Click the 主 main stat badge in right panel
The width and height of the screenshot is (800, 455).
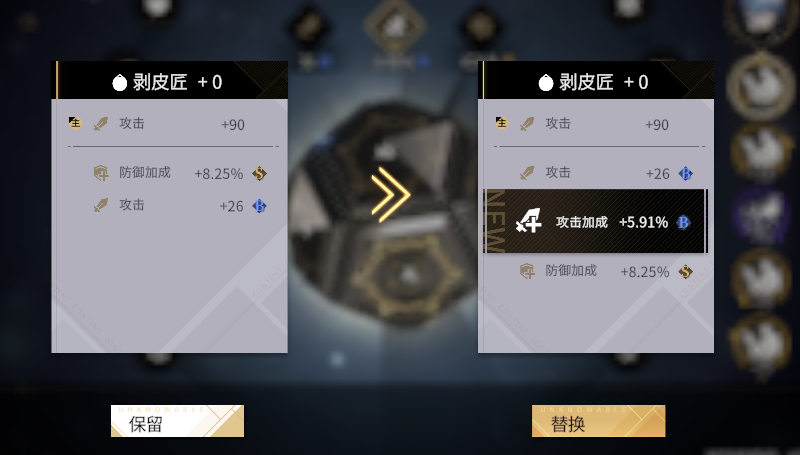[x=502, y=123]
